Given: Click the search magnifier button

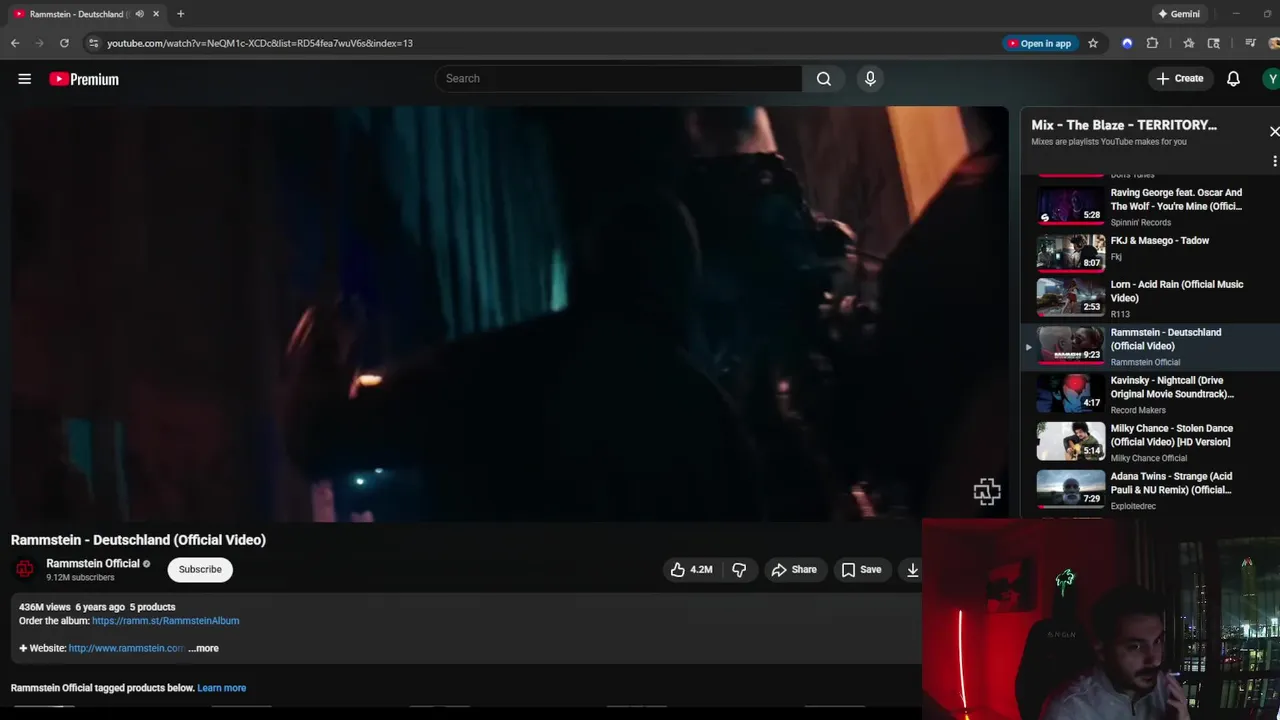Looking at the screenshot, I should tap(824, 78).
